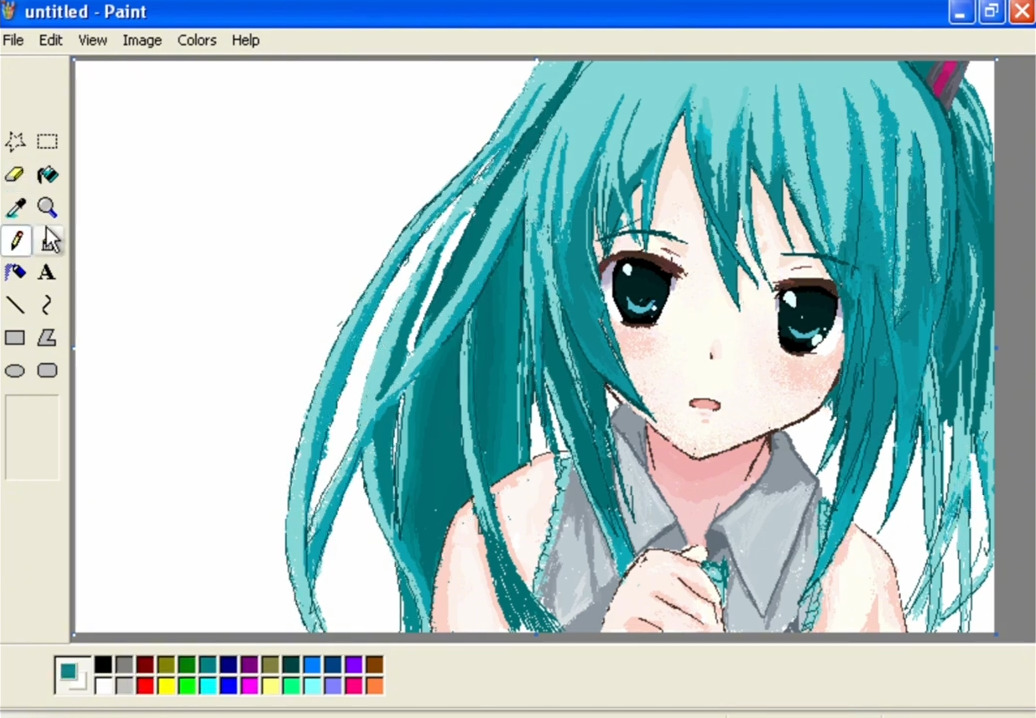The image size is (1036, 718).
Task: Choose the periwinkle light purple swatch
Action: pos(333,686)
